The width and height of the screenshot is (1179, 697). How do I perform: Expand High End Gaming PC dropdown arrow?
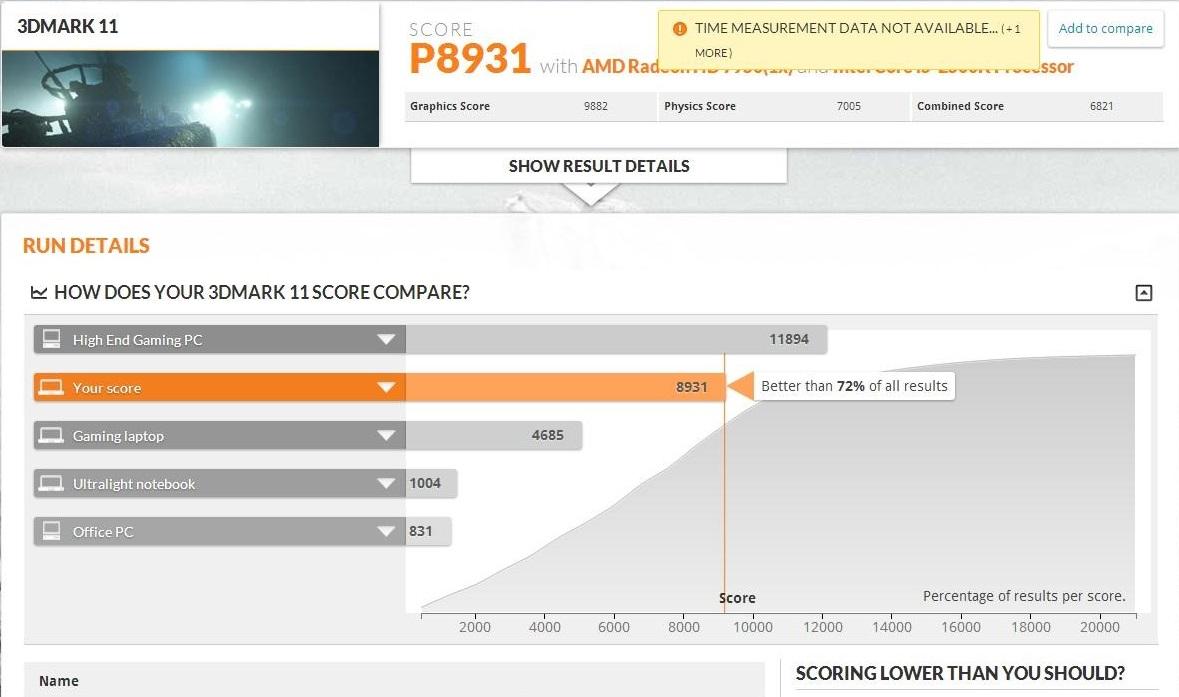click(x=386, y=339)
